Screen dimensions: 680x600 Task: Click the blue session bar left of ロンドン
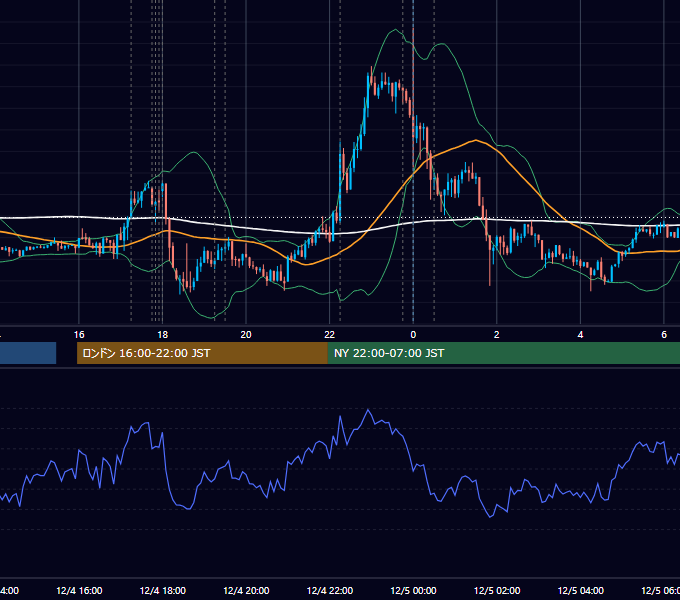[28, 353]
